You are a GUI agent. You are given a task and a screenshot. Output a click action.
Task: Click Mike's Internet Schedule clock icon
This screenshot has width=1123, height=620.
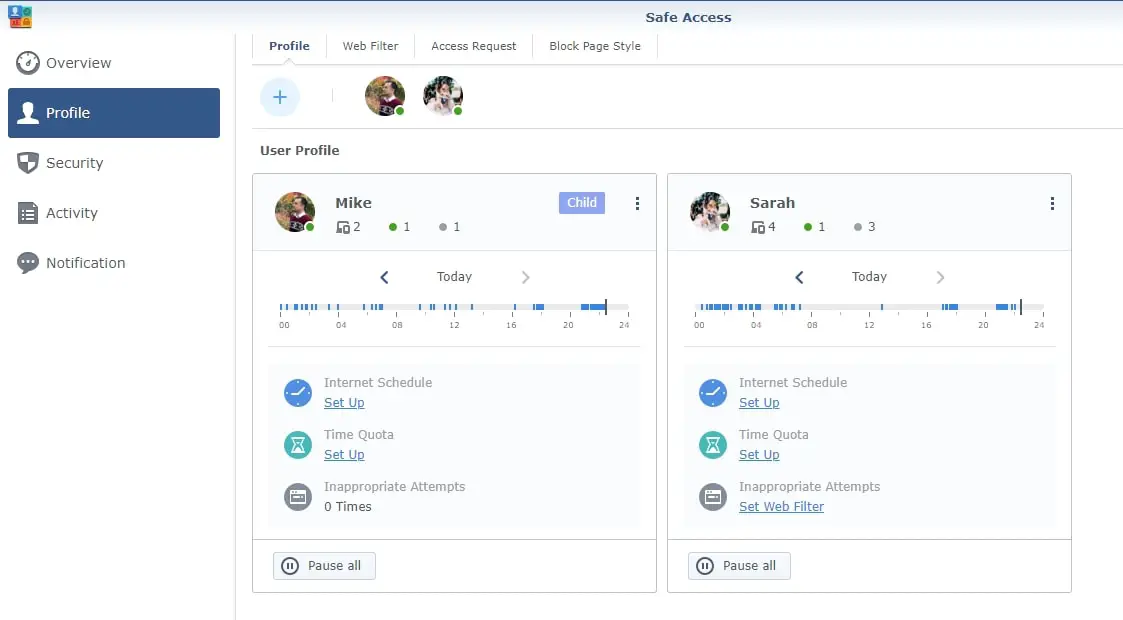pos(297,393)
